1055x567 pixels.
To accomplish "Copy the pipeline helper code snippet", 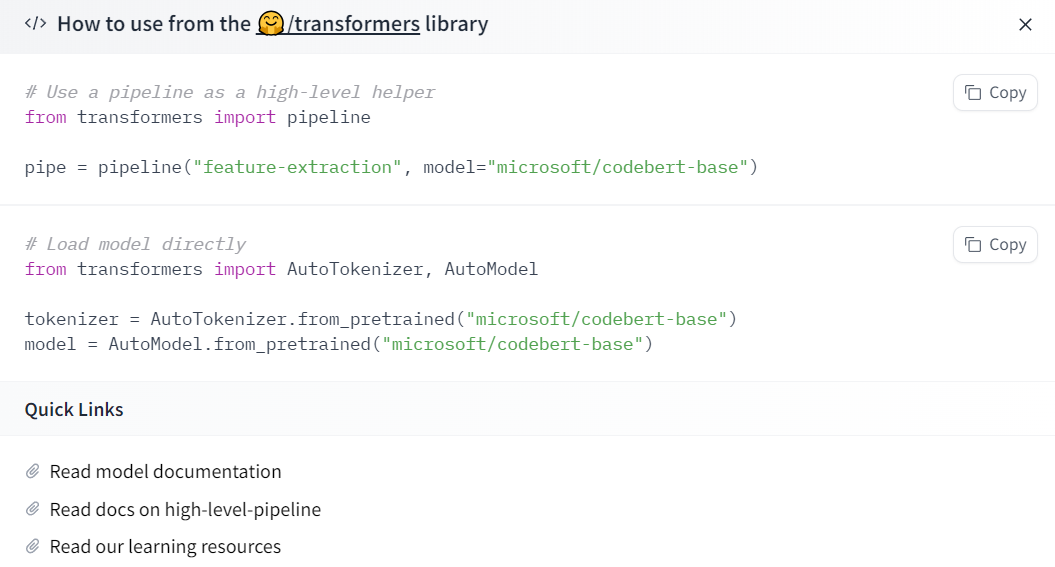I will coord(995,93).
